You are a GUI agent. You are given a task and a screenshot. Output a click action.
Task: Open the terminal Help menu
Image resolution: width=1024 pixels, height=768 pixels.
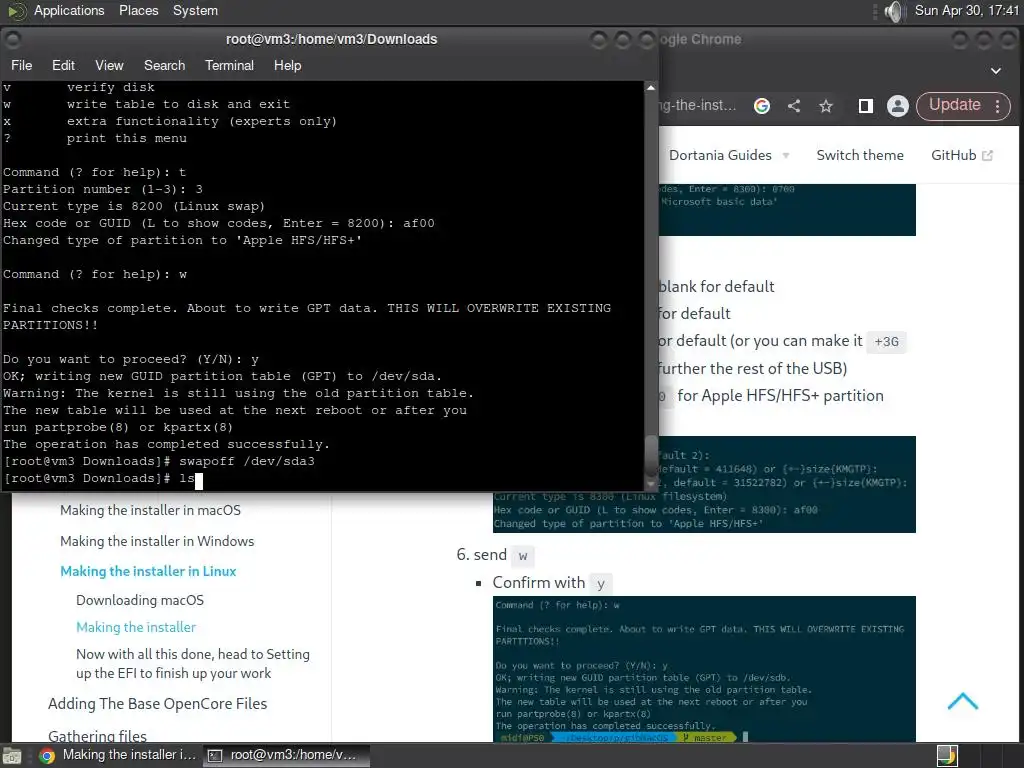click(287, 65)
